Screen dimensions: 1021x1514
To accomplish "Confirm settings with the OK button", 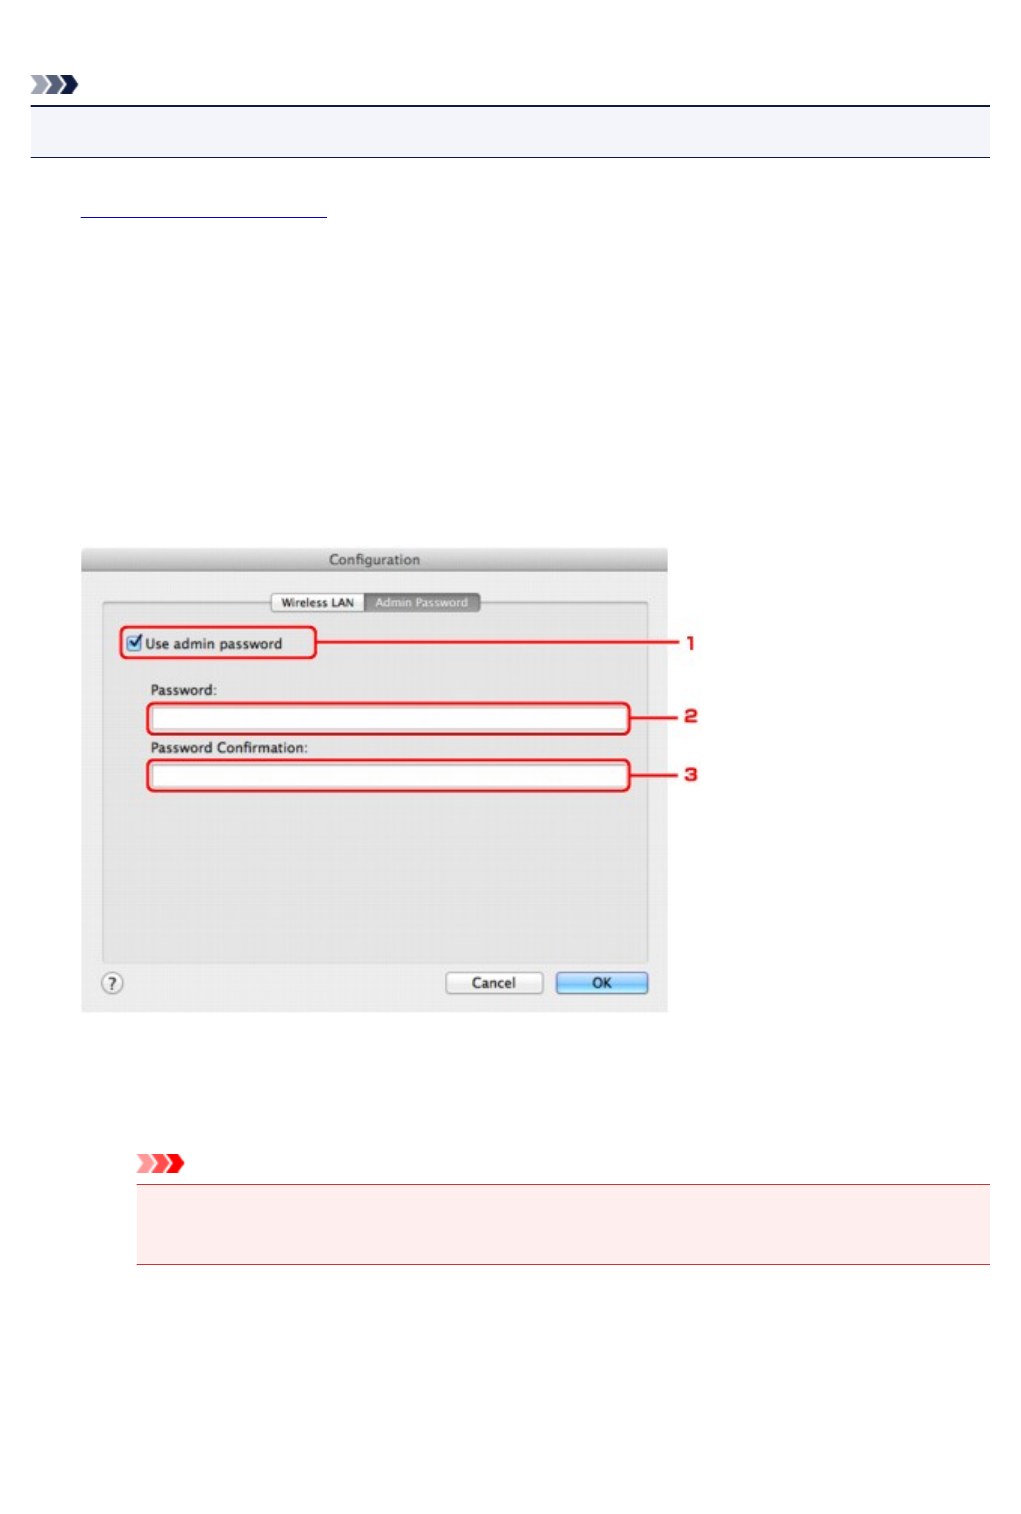I will 602,983.
